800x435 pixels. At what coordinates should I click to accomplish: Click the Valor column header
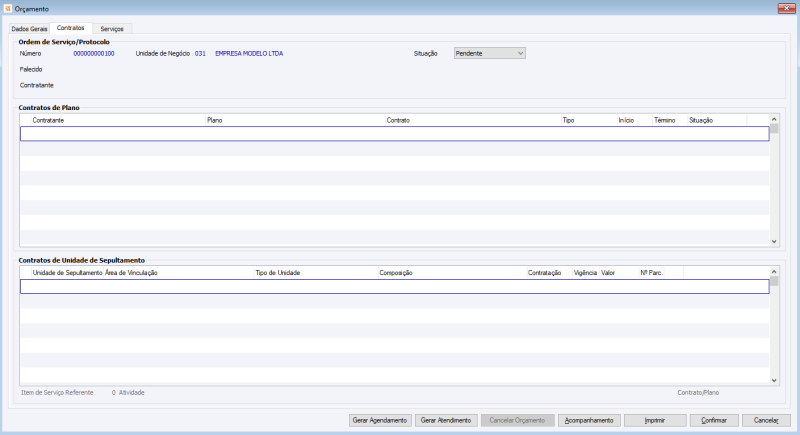pos(619,273)
